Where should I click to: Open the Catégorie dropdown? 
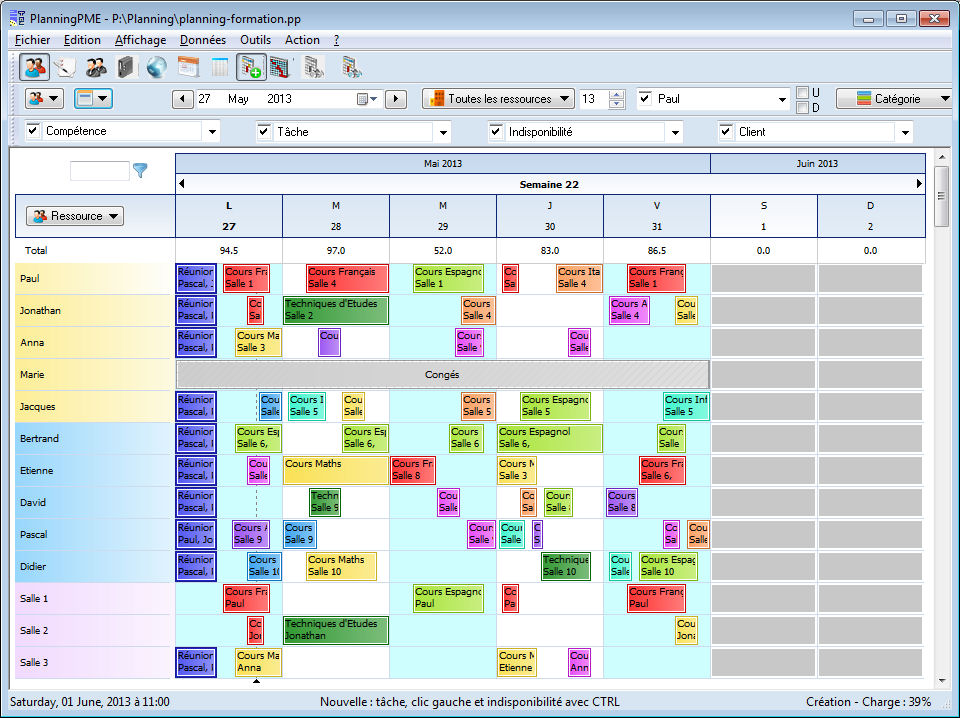895,99
